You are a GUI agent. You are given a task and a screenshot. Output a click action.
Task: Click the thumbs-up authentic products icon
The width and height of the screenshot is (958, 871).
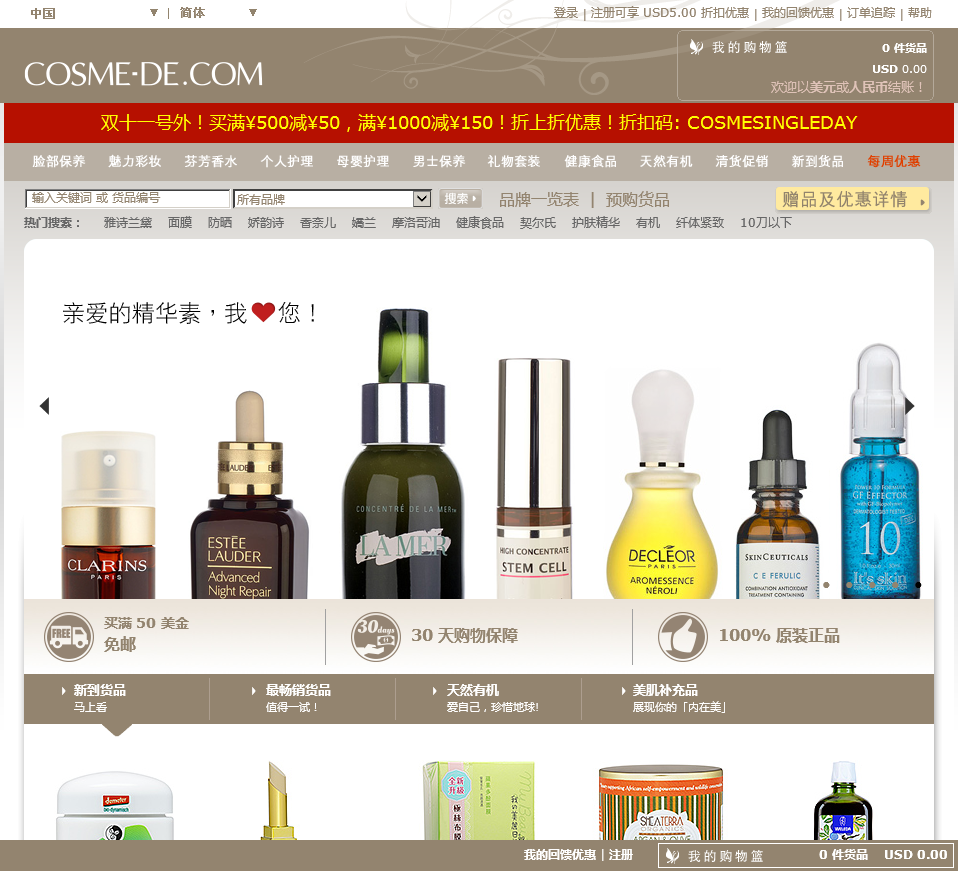point(682,636)
